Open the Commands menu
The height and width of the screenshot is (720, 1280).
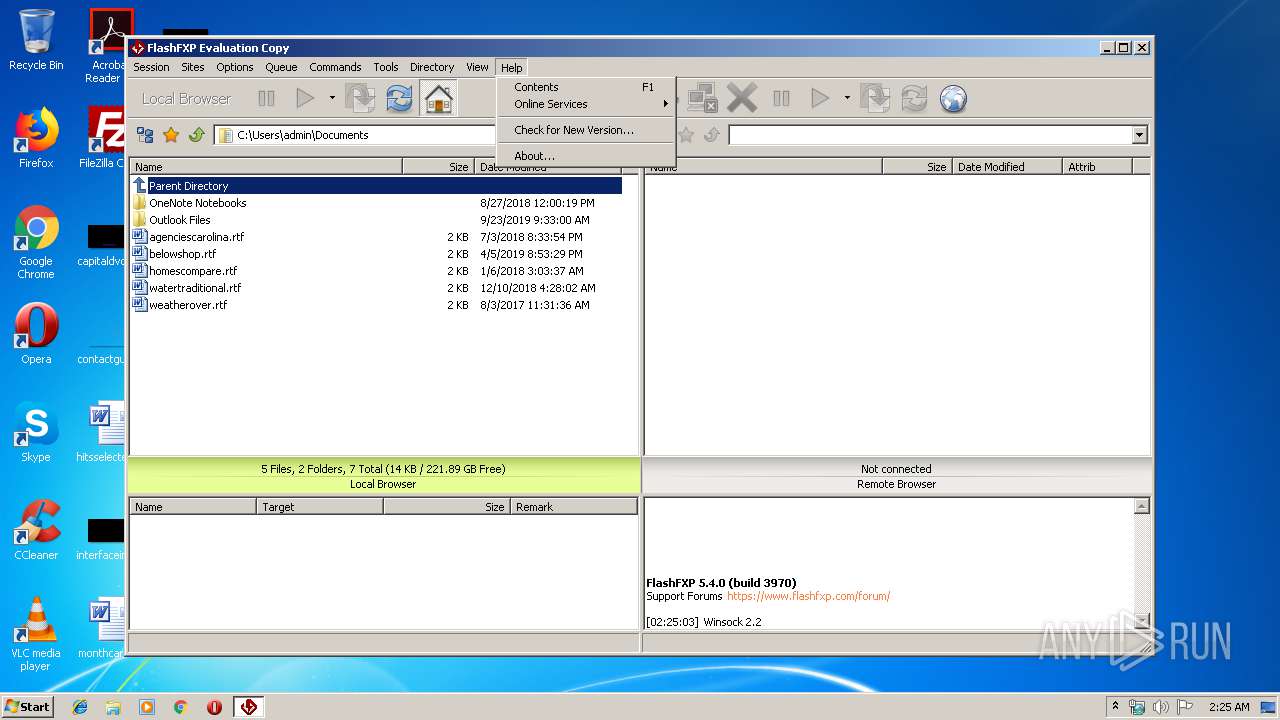point(335,67)
